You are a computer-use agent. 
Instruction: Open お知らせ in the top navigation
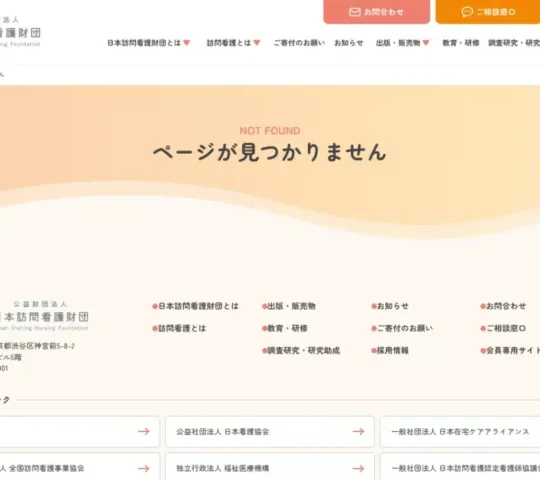[x=349, y=43]
